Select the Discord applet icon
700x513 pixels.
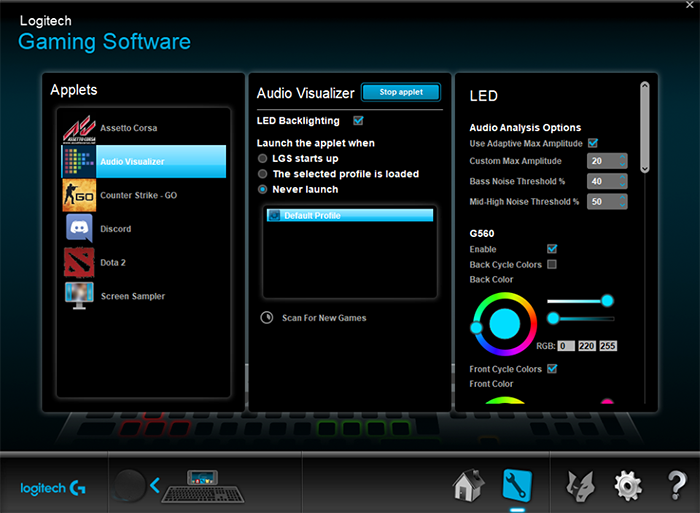click(79, 228)
